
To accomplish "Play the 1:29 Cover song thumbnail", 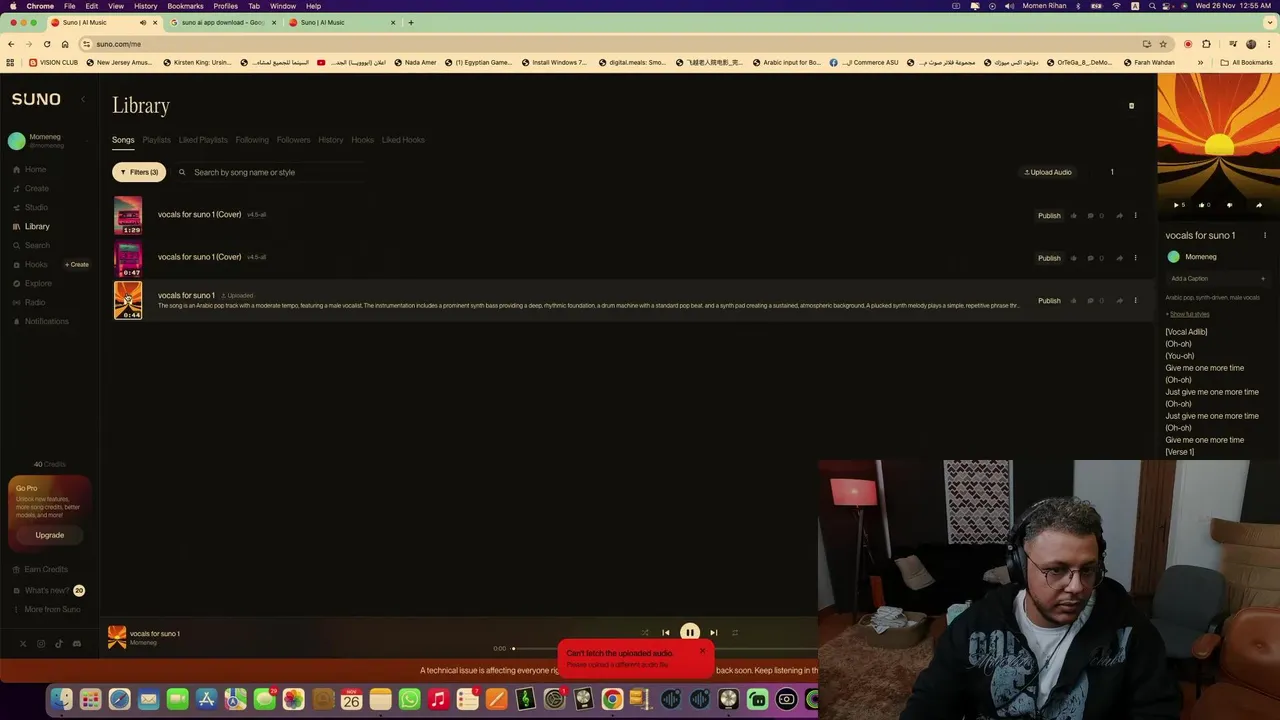I will tap(128, 215).
